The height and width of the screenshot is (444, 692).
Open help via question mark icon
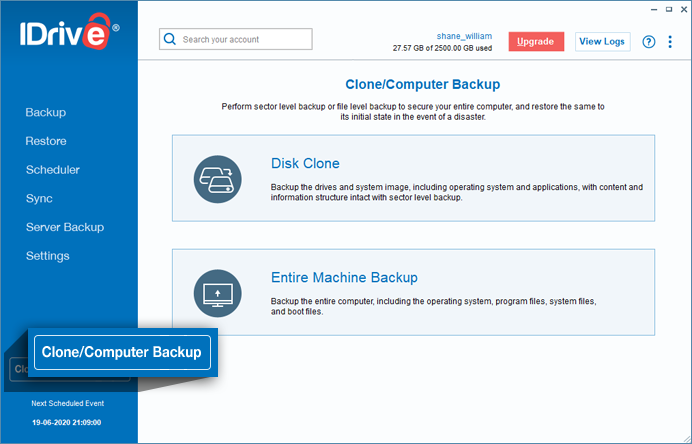(648, 41)
